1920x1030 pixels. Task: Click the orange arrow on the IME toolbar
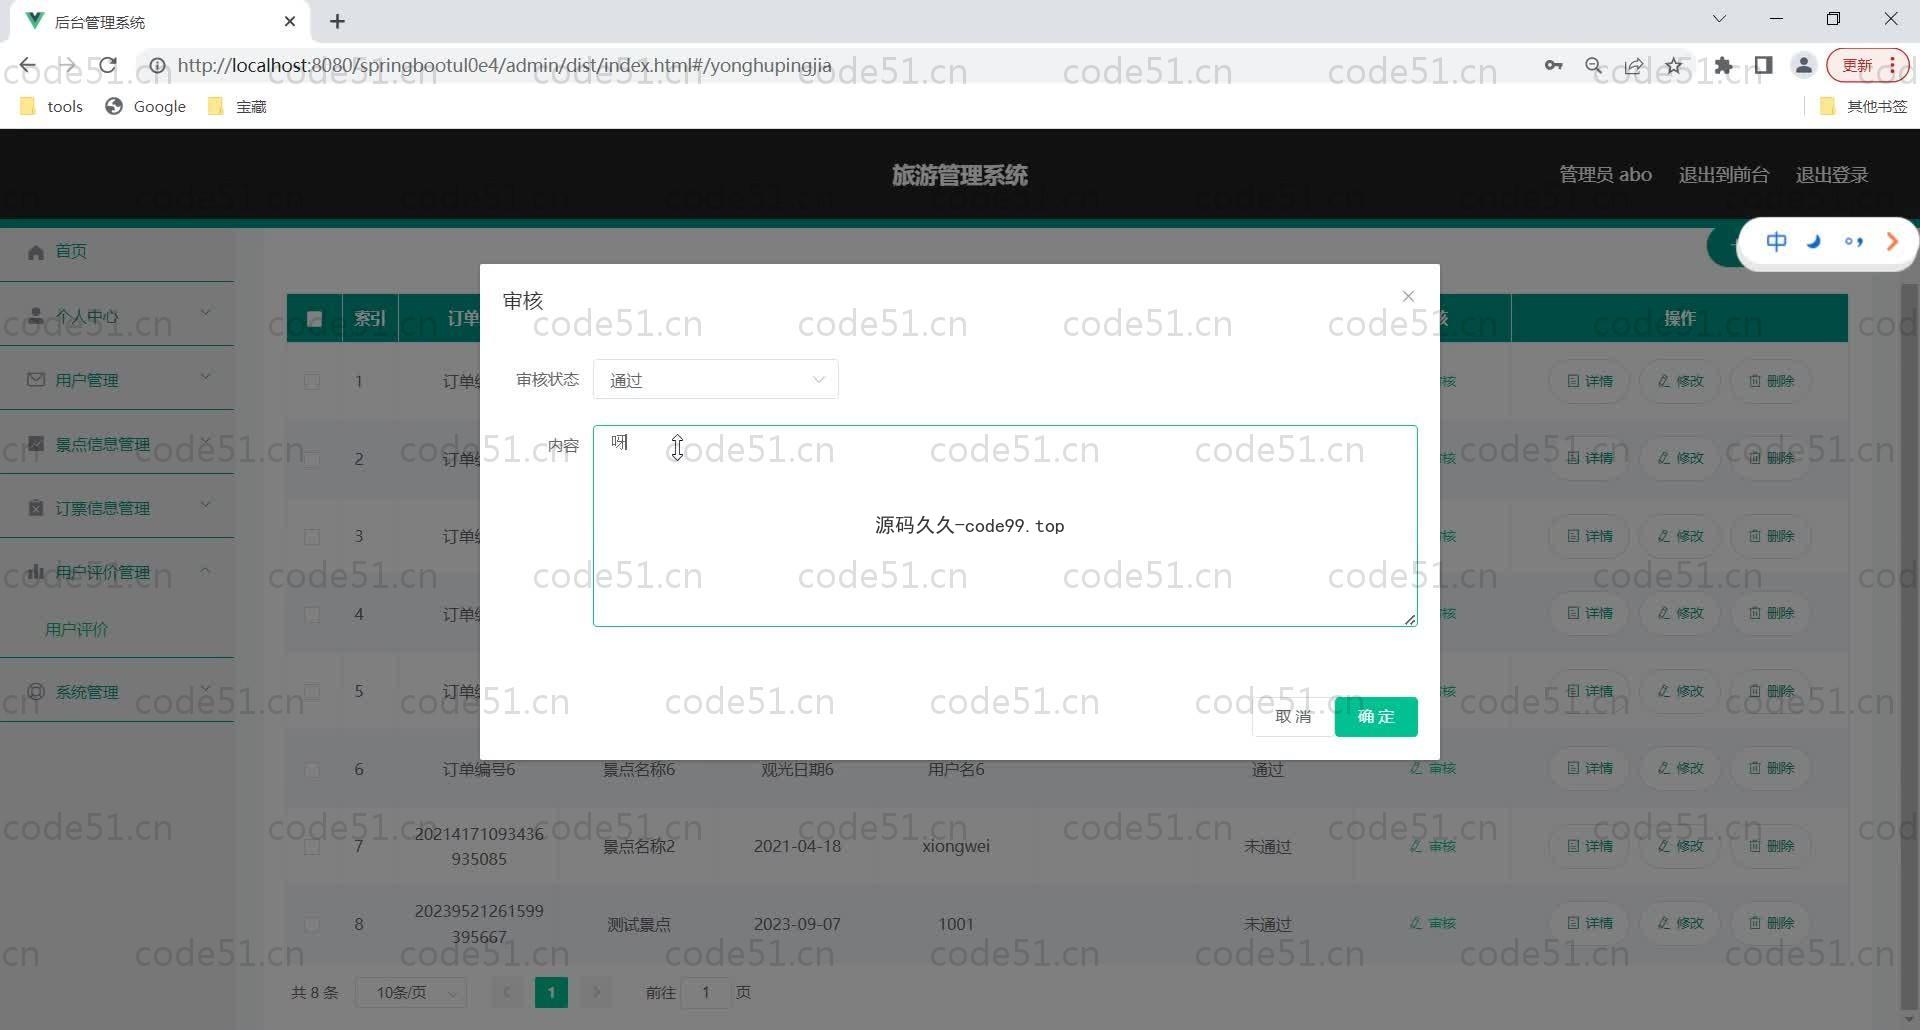pos(1892,242)
